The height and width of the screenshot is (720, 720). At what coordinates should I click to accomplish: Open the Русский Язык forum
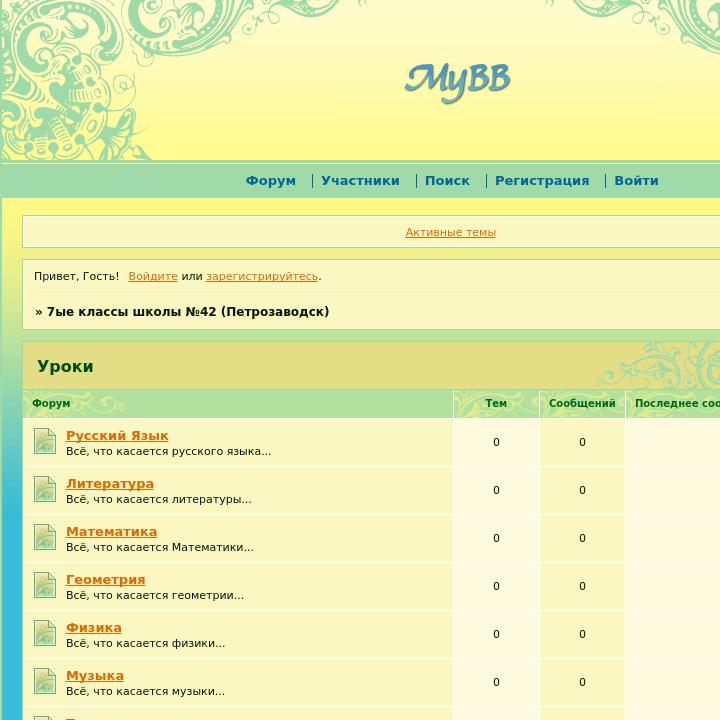(x=117, y=435)
